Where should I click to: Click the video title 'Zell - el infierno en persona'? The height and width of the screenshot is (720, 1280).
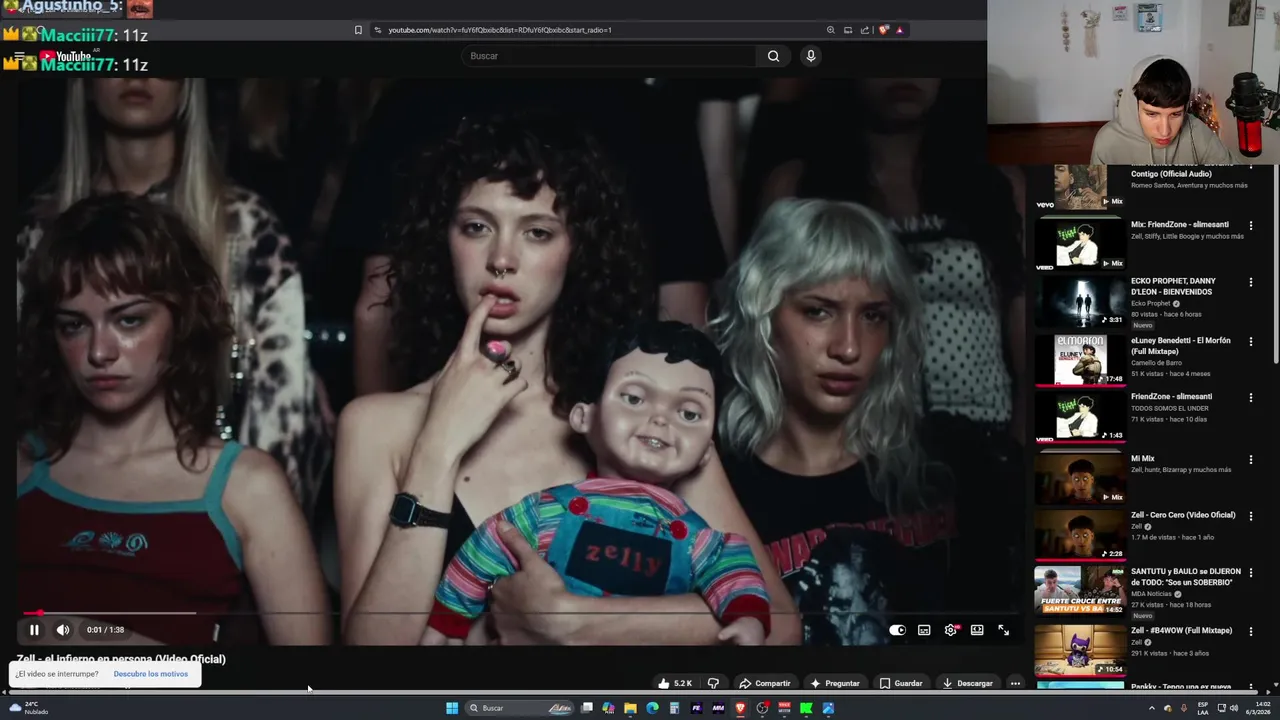(121, 659)
